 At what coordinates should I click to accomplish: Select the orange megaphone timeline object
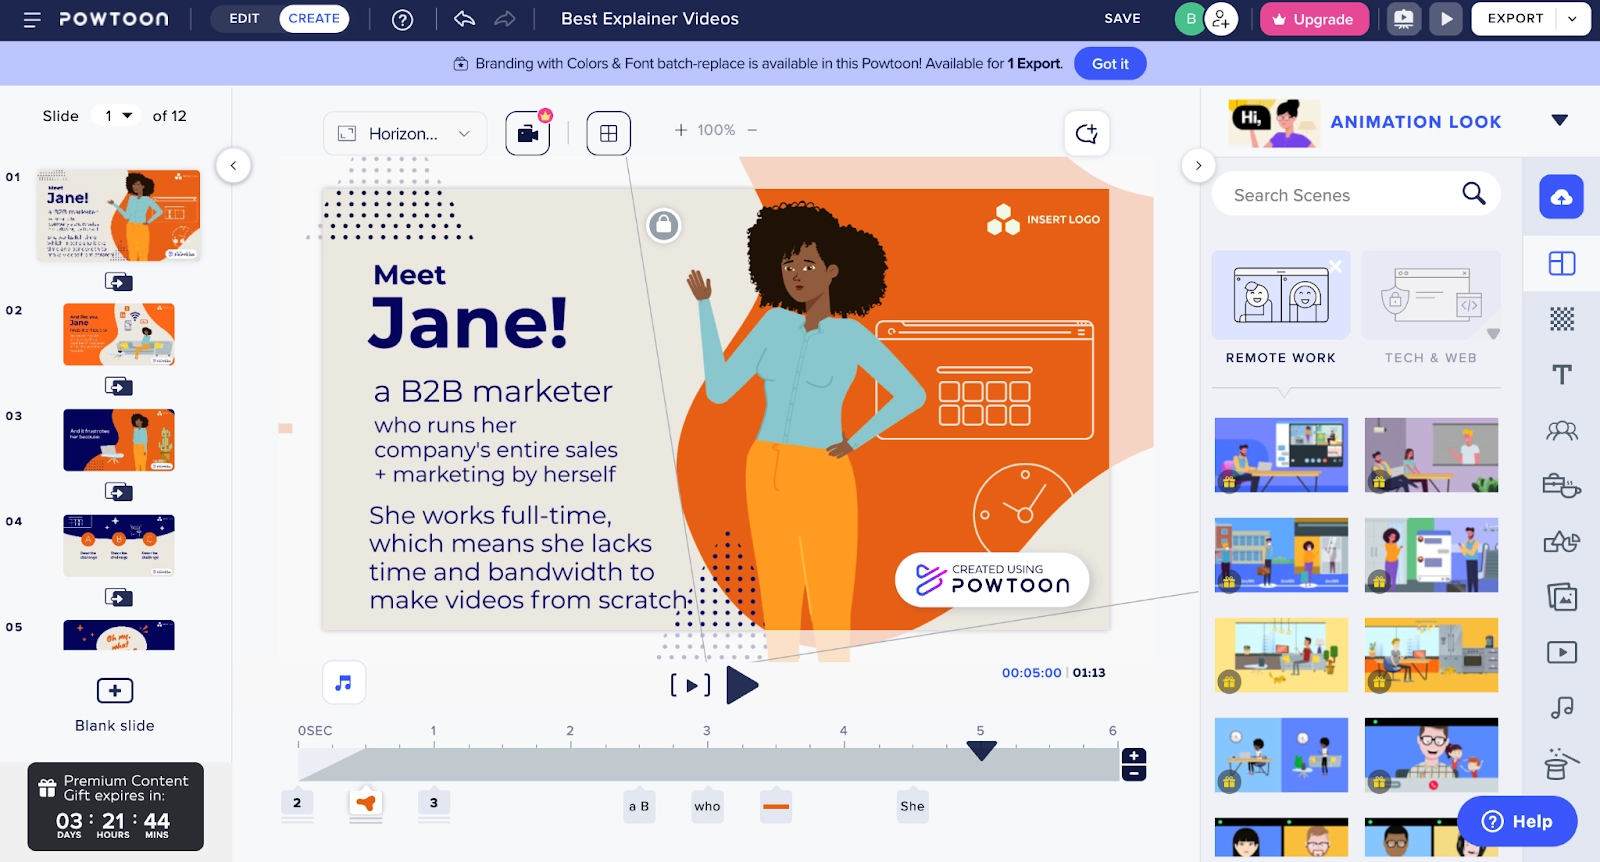pos(366,803)
